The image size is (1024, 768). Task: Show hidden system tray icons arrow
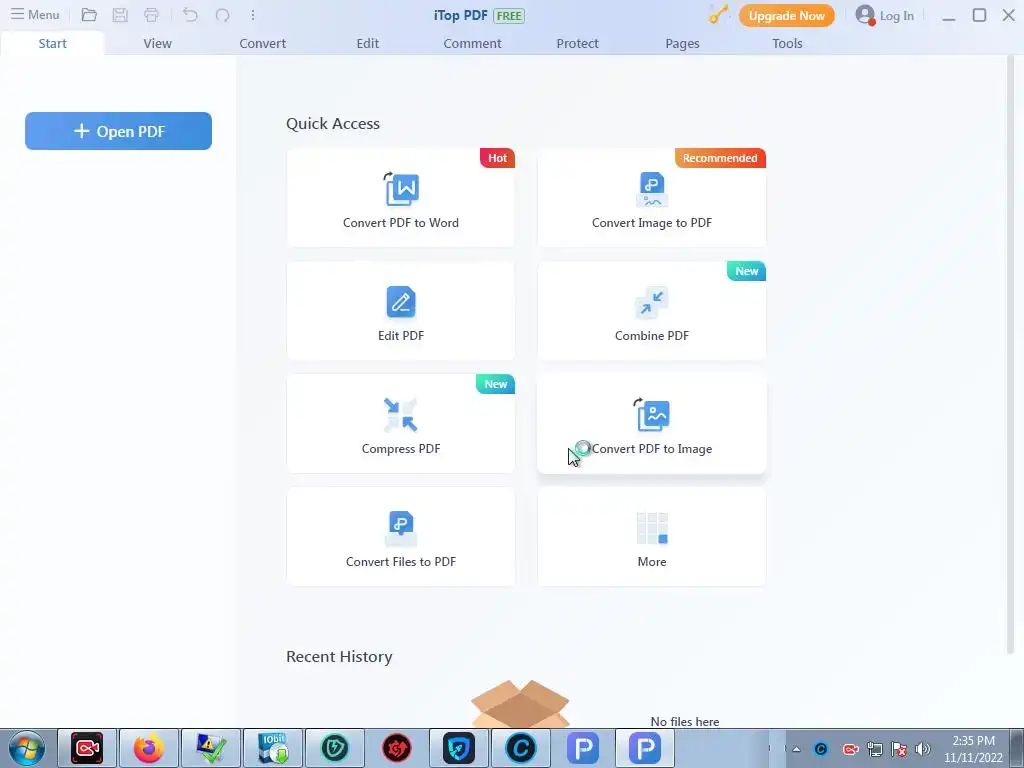tap(796, 749)
